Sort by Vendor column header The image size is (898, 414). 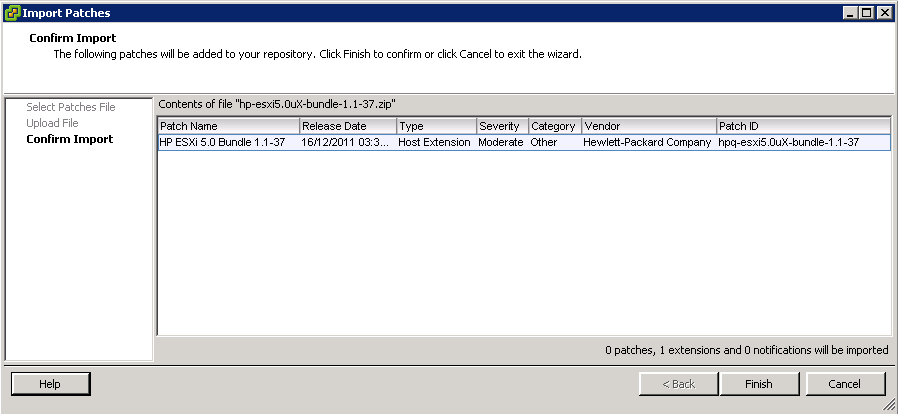tap(649, 126)
